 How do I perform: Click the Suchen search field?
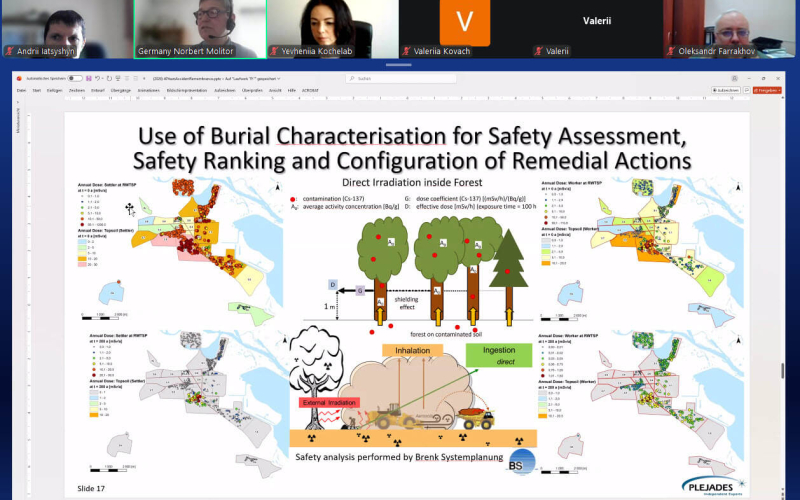tap(401, 79)
